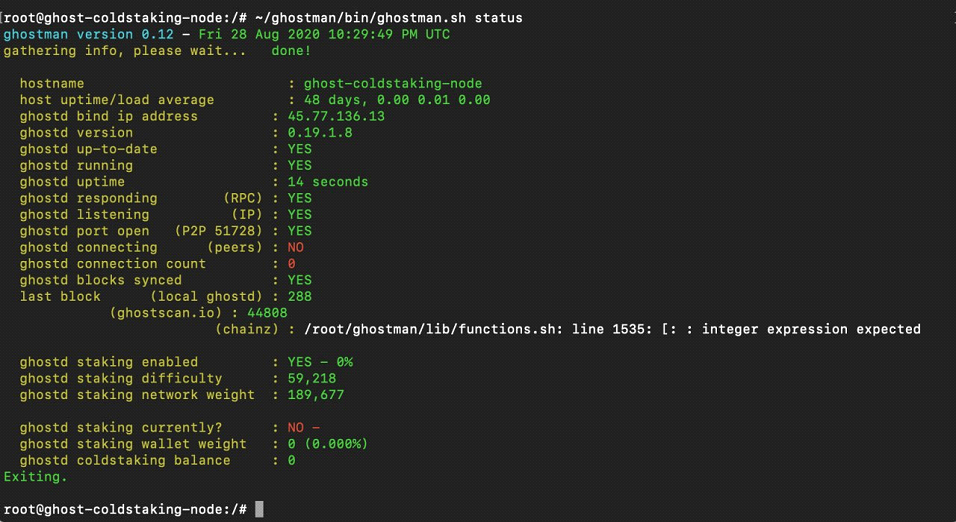Click the terminal cursor at the bottom prompt

tap(259, 509)
